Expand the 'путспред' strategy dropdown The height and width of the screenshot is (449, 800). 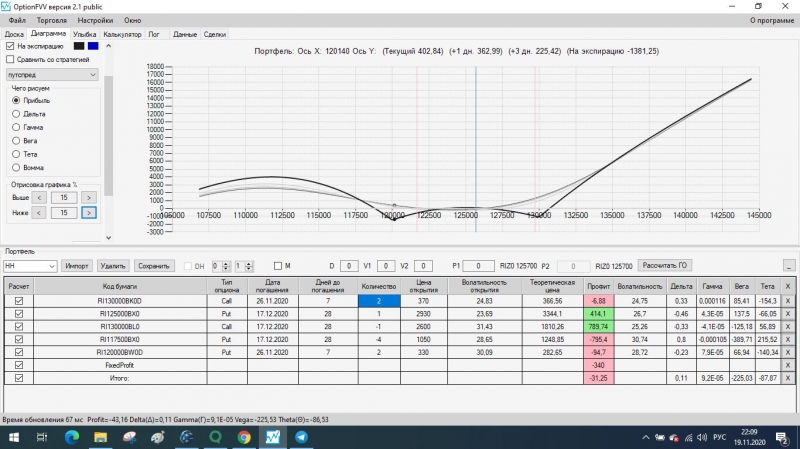tap(52, 74)
